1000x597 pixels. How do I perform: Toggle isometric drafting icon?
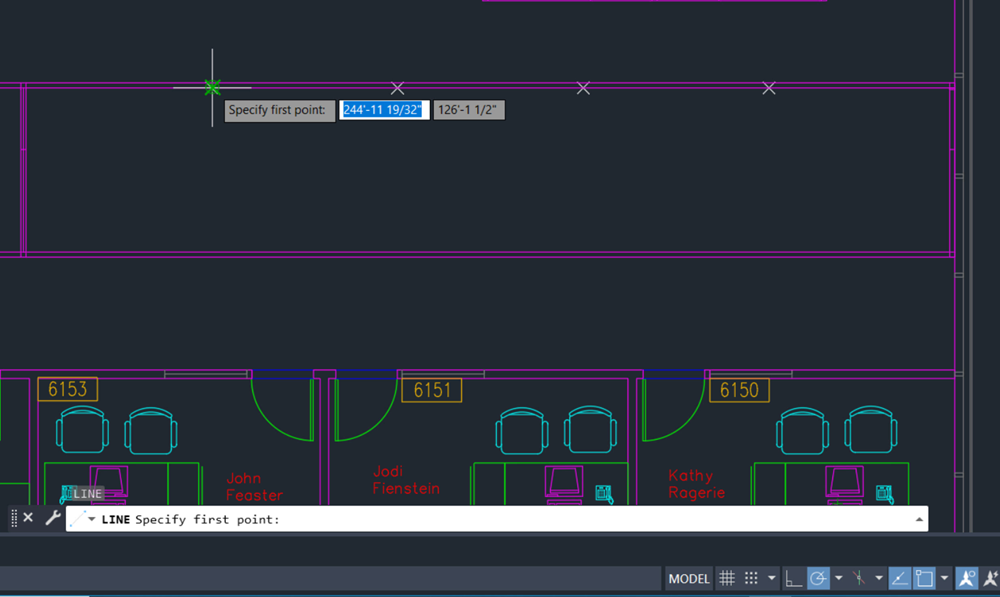pos(859,579)
